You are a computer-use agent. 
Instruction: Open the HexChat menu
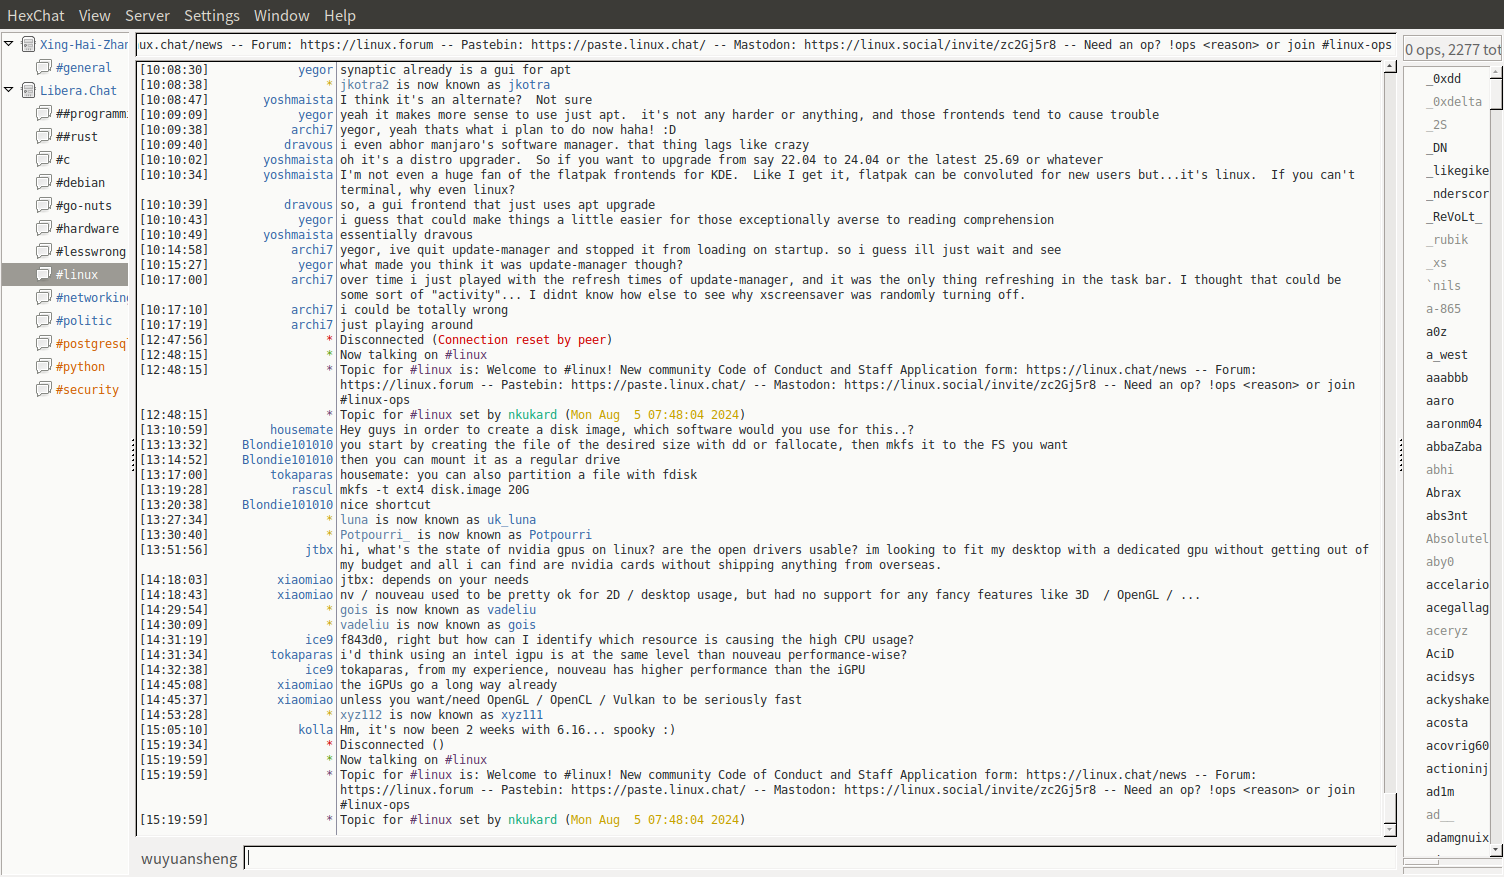(36, 15)
